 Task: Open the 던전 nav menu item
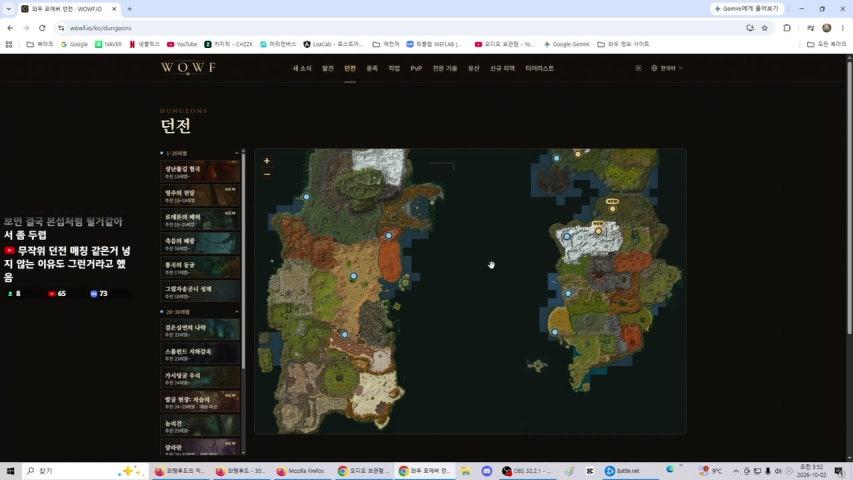350,68
